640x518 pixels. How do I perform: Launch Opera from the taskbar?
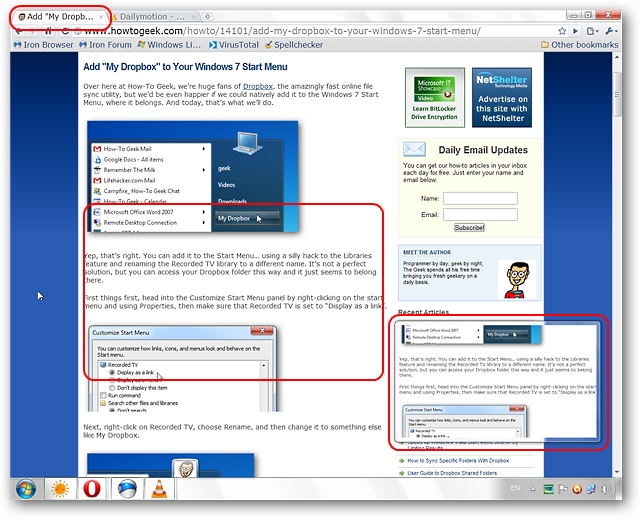92,488
